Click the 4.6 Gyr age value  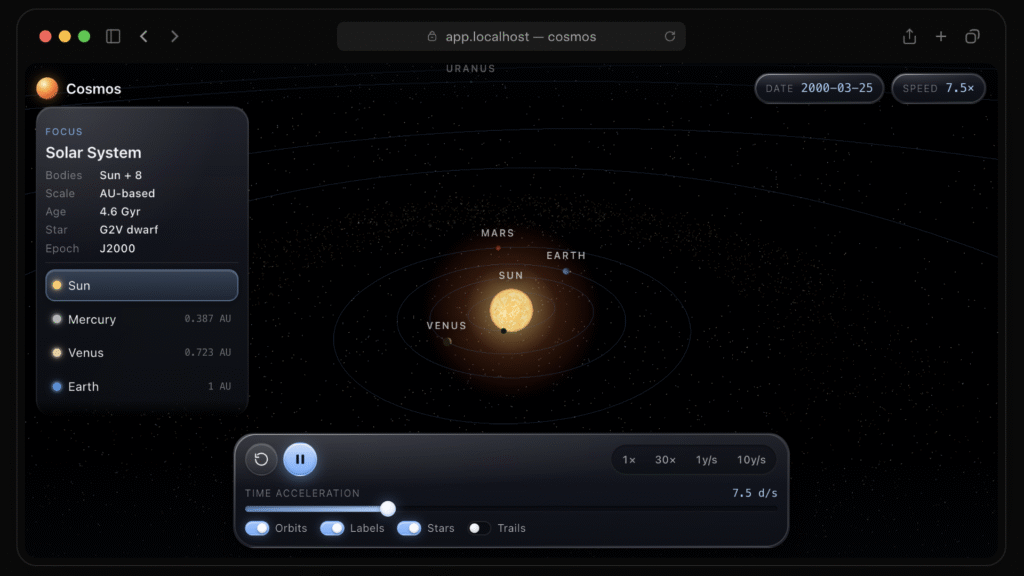tap(120, 212)
